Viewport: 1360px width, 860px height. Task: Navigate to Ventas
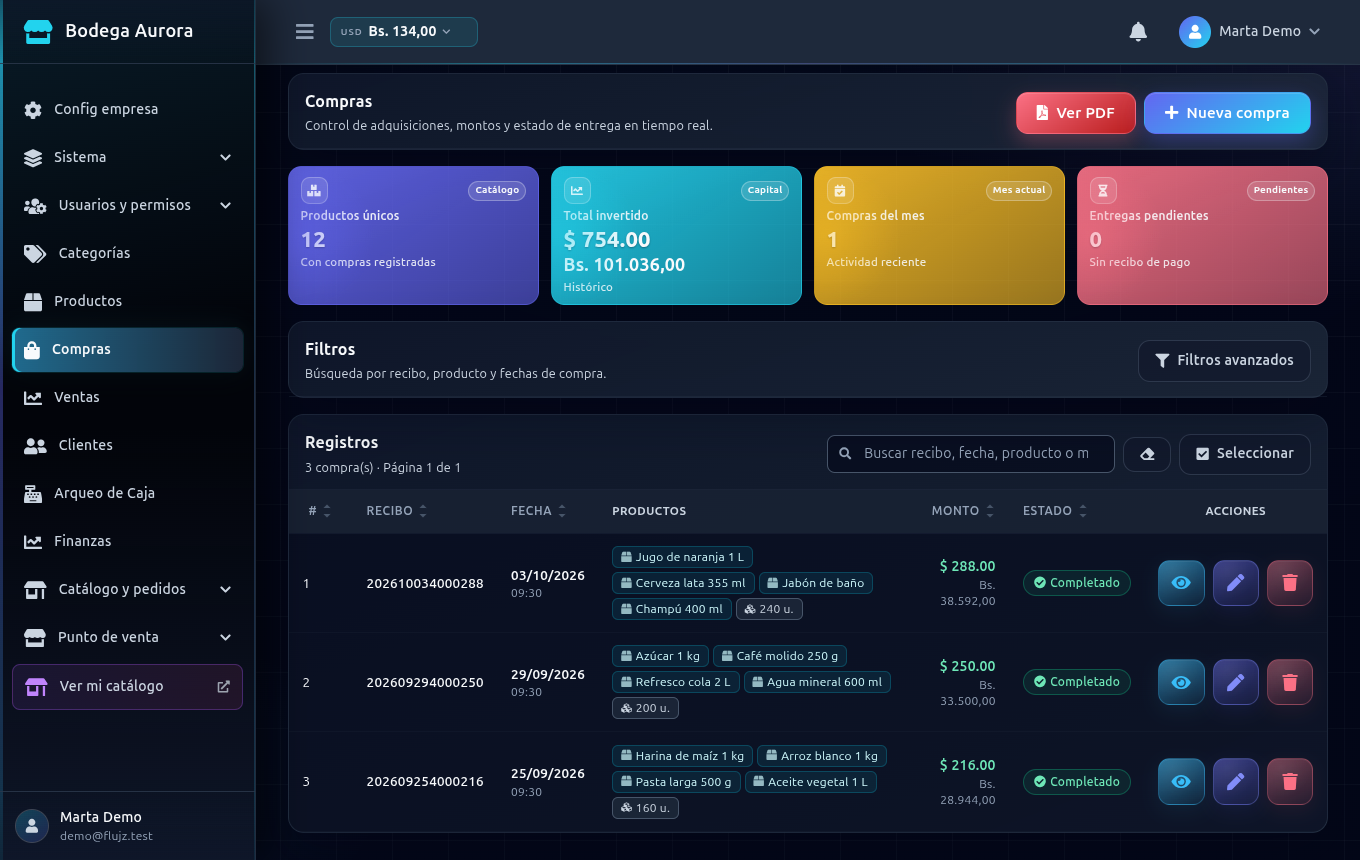click(128, 397)
